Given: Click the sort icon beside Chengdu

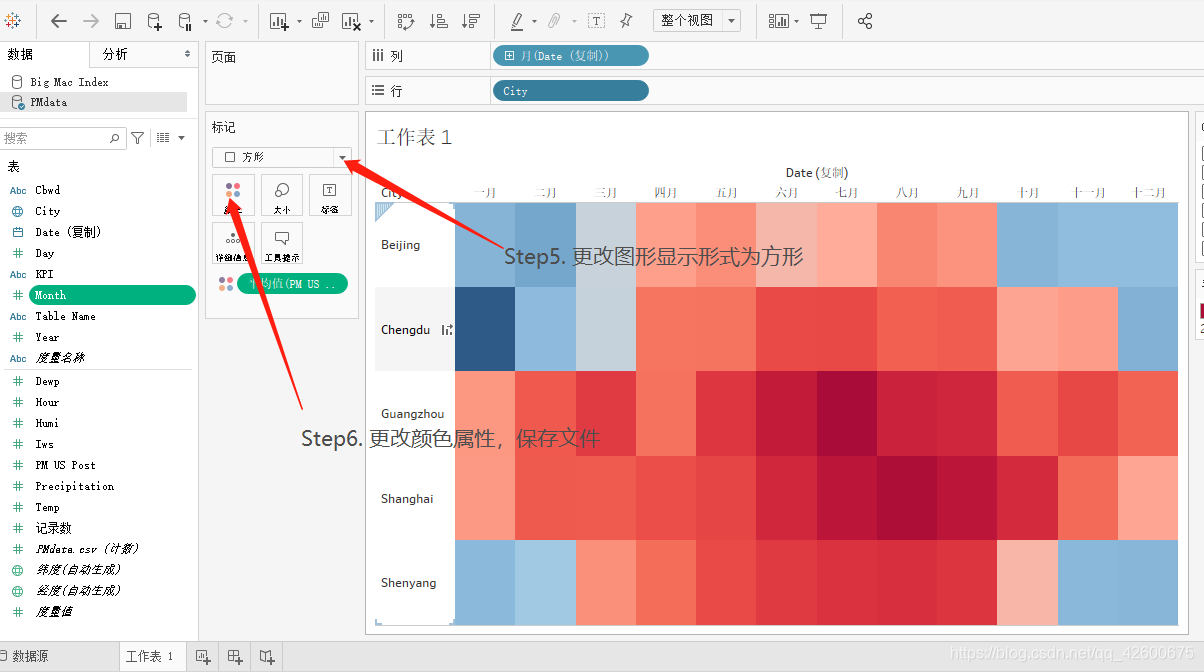Looking at the screenshot, I should [x=447, y=330].
